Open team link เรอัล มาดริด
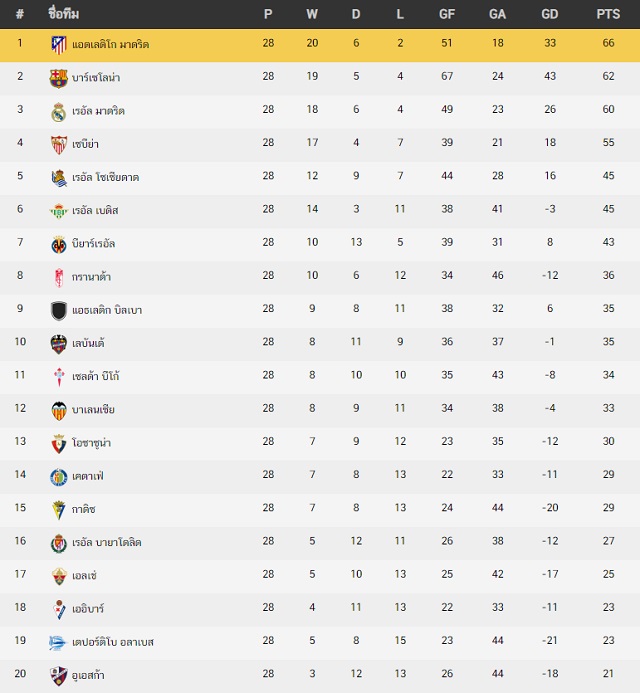This screenshot has width=640, height=693. 99,111
